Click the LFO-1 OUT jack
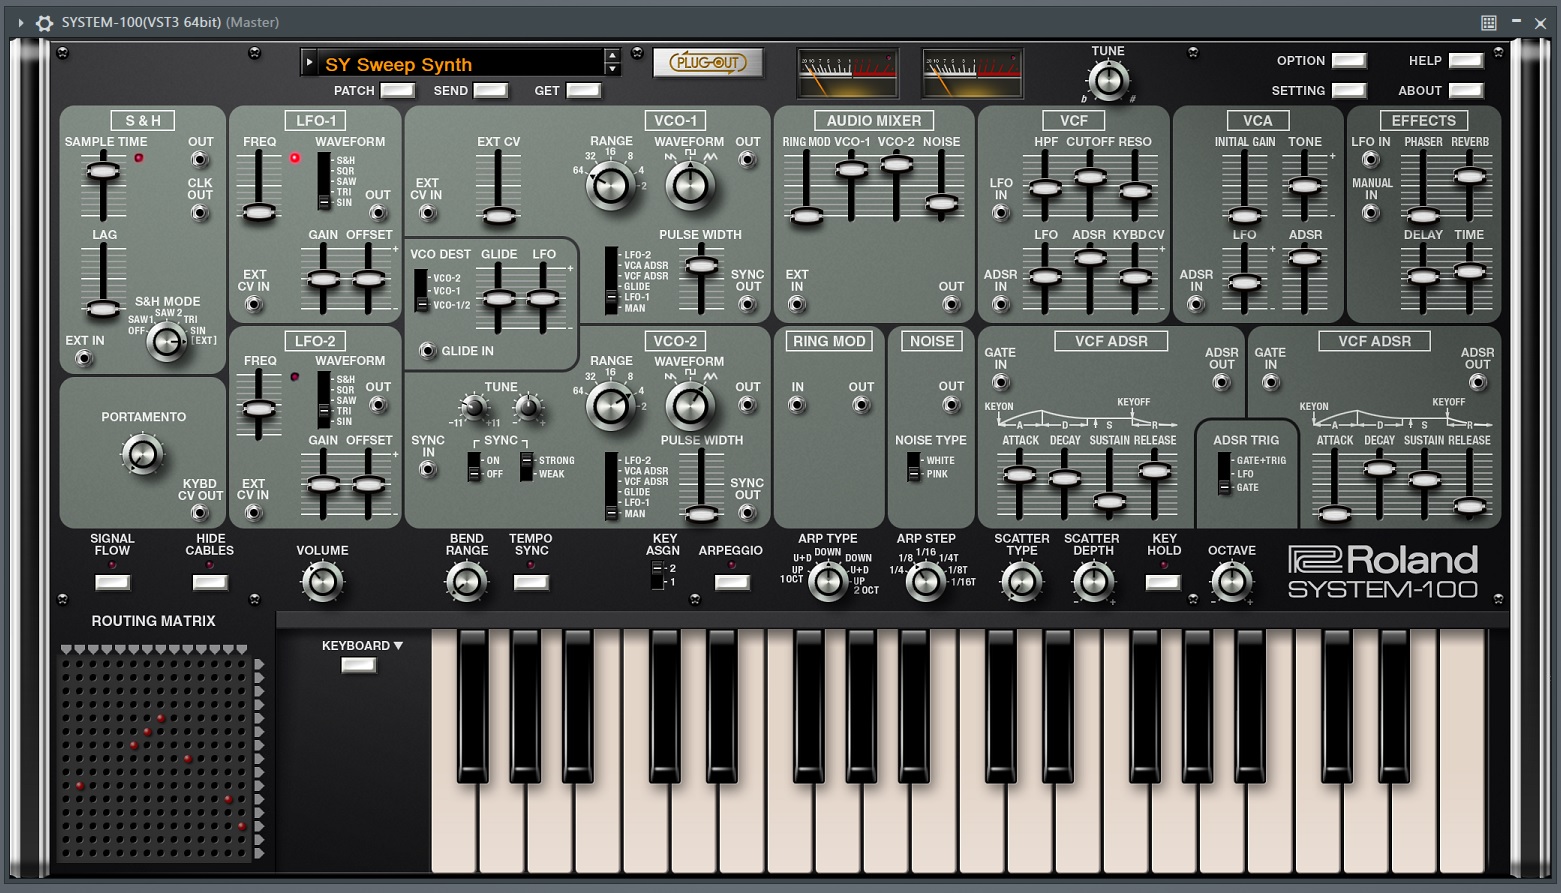This screenshot has height=893, width=1561. [x=378, y=212]
